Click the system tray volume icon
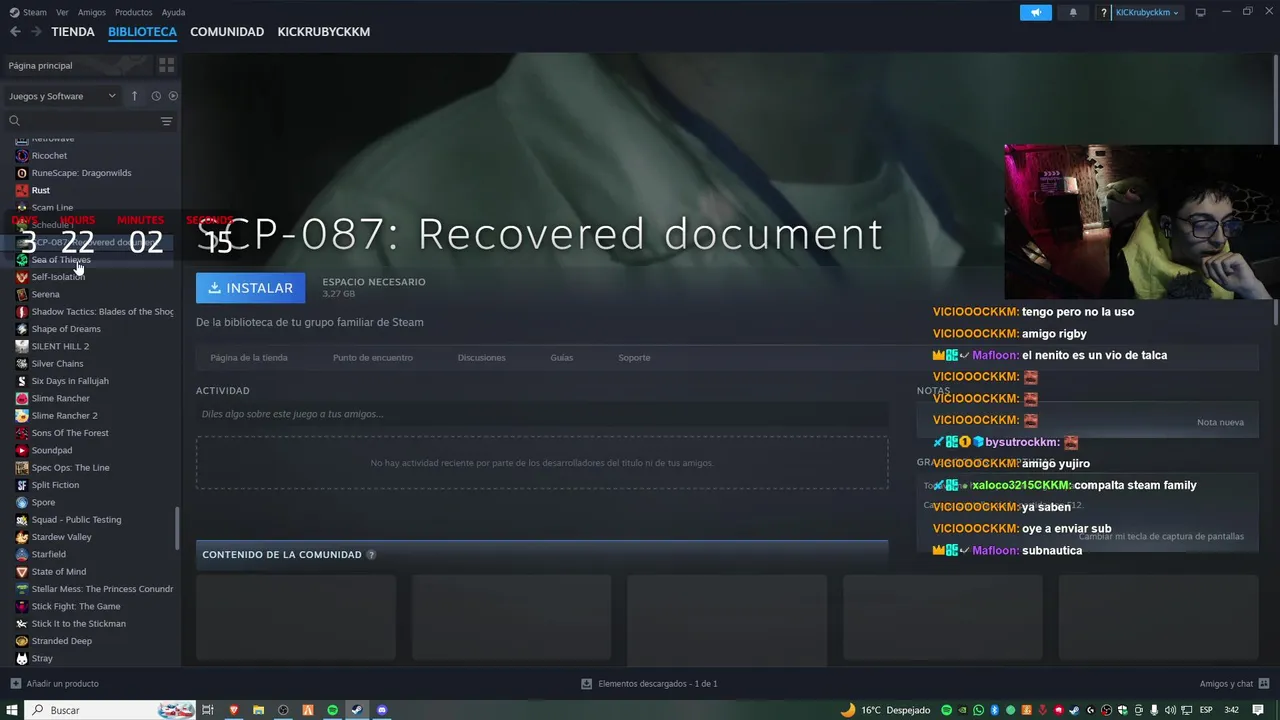 [1170, 710]
